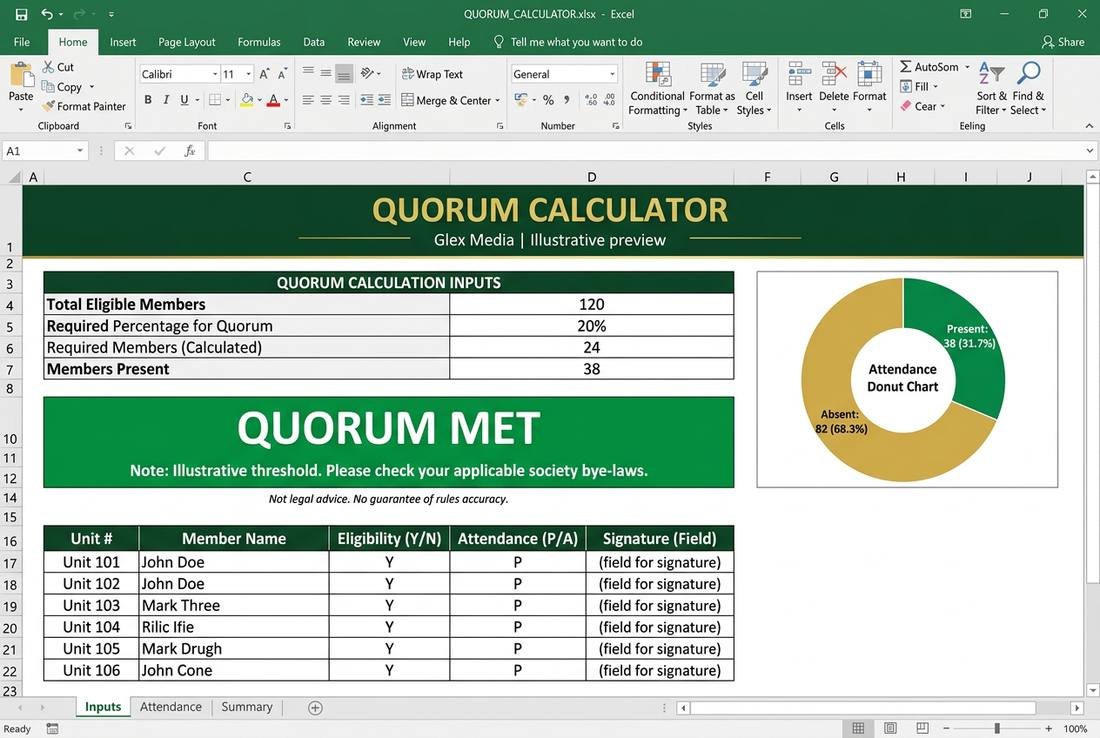This screenshot has height=738, width=1100.
Task: Open Format as Table gallery
Action: 712,88
